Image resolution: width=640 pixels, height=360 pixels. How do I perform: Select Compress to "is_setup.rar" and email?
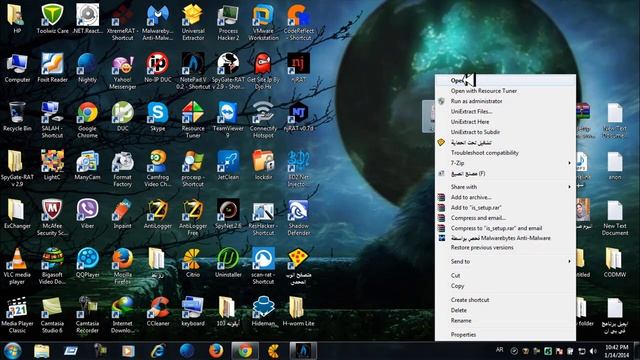(505, 228)
